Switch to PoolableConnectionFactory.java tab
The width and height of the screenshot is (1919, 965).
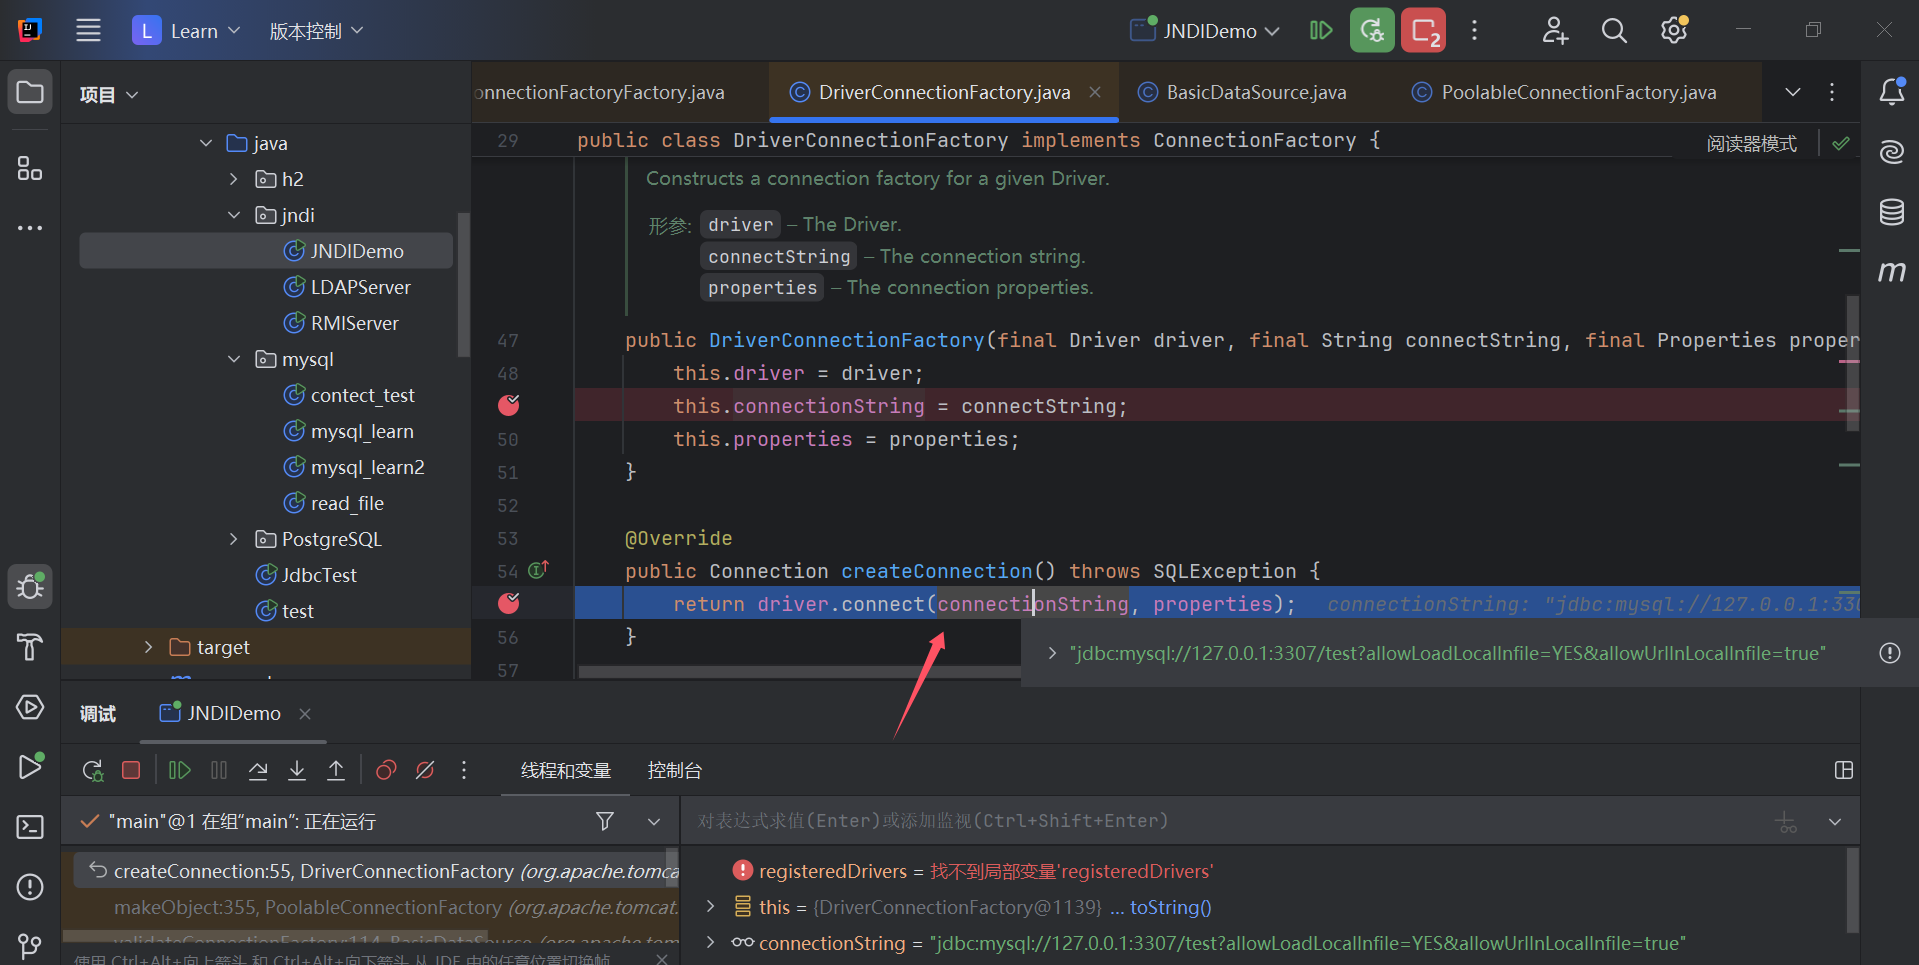1564,92
